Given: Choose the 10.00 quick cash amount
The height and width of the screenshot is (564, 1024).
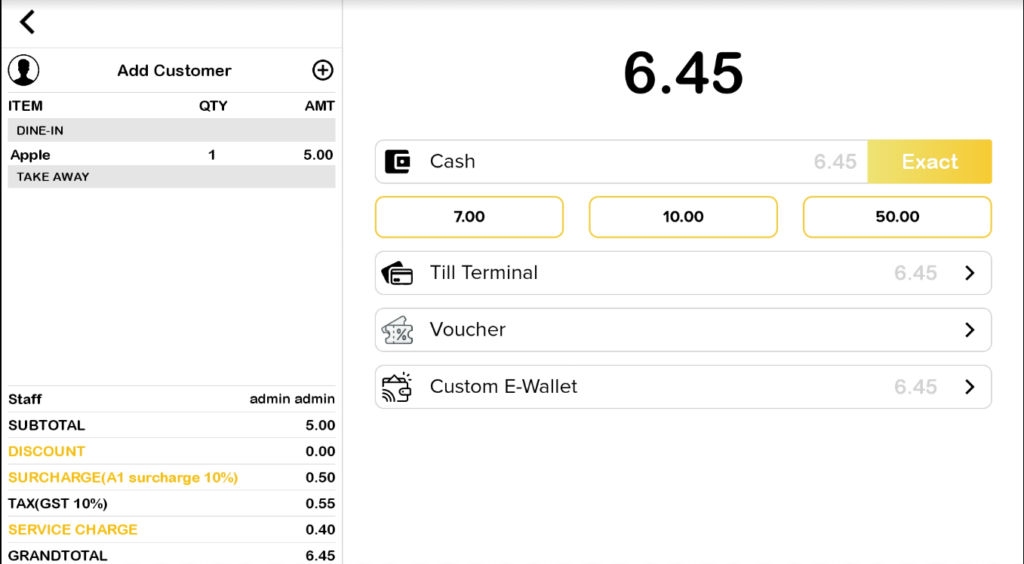Looking at the screenshot, I should coord(683,217).
